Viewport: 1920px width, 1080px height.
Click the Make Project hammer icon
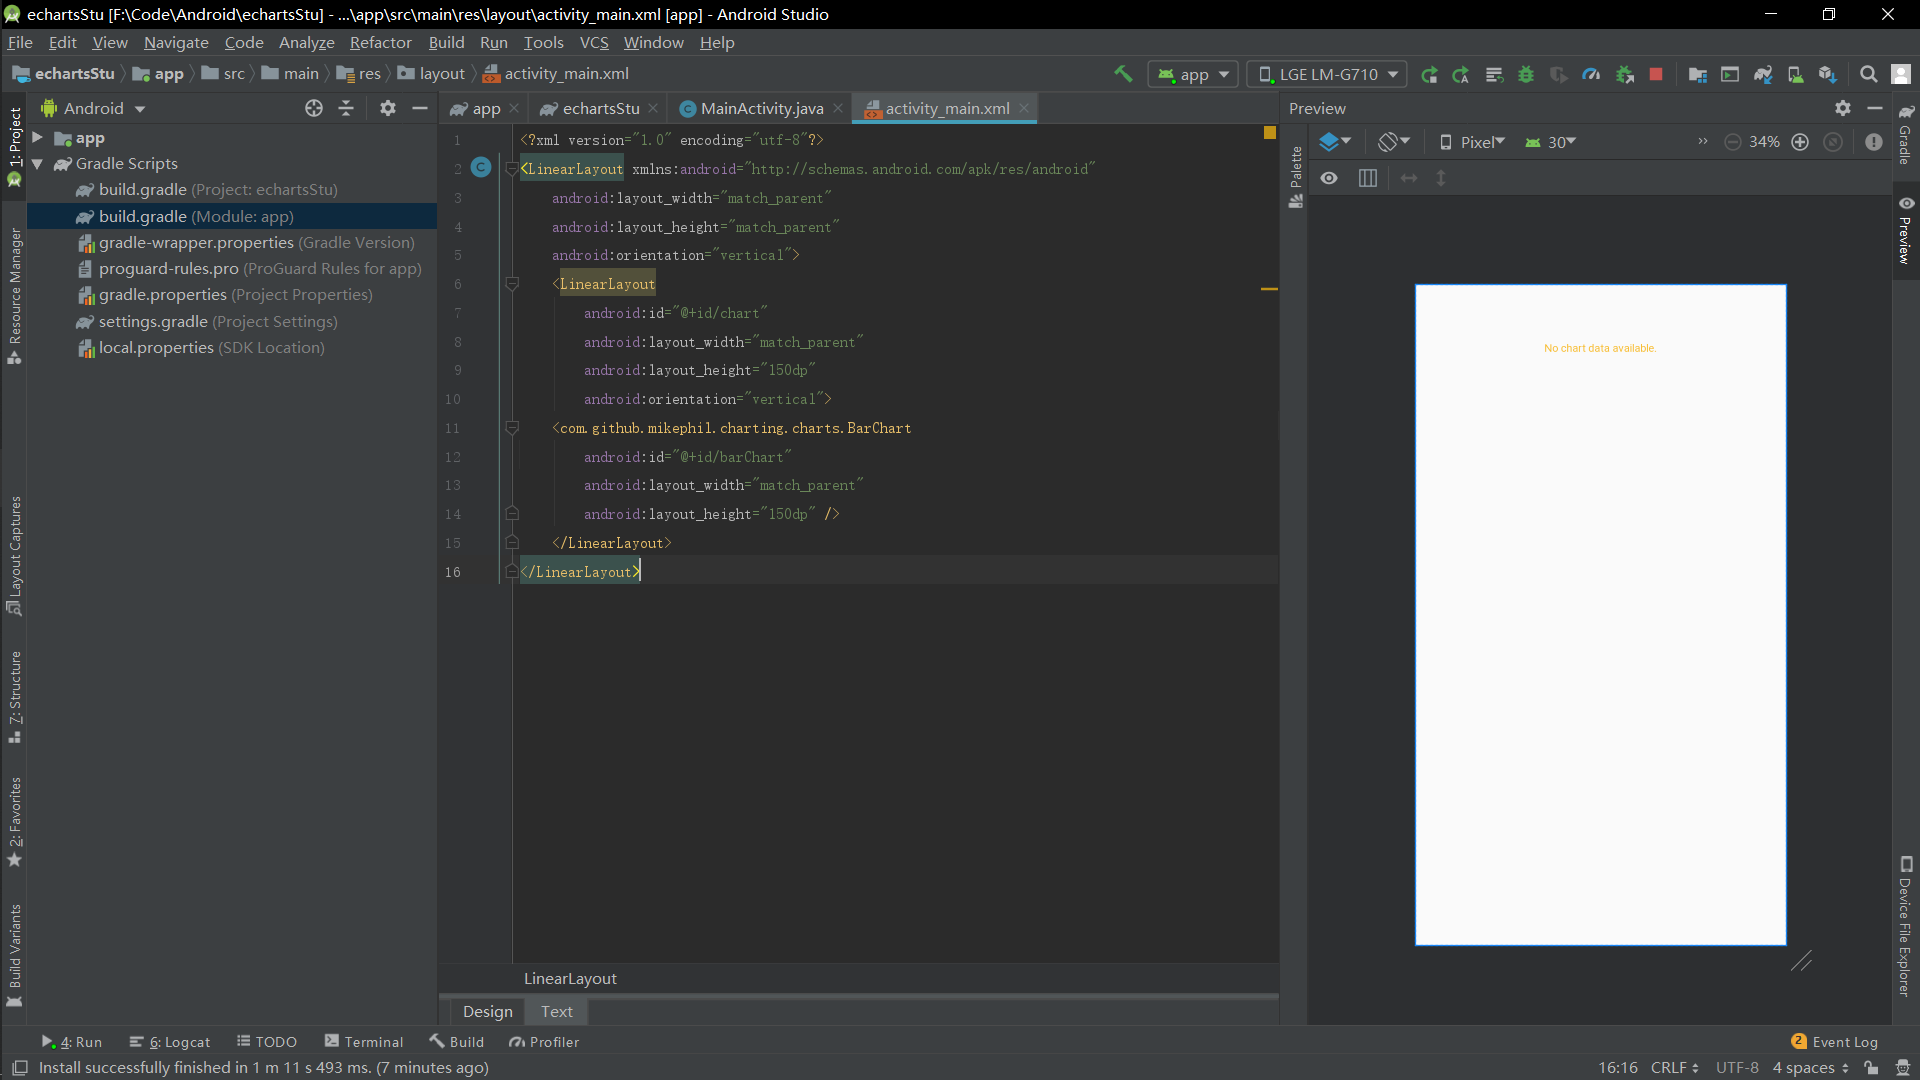coord(1123,74)
